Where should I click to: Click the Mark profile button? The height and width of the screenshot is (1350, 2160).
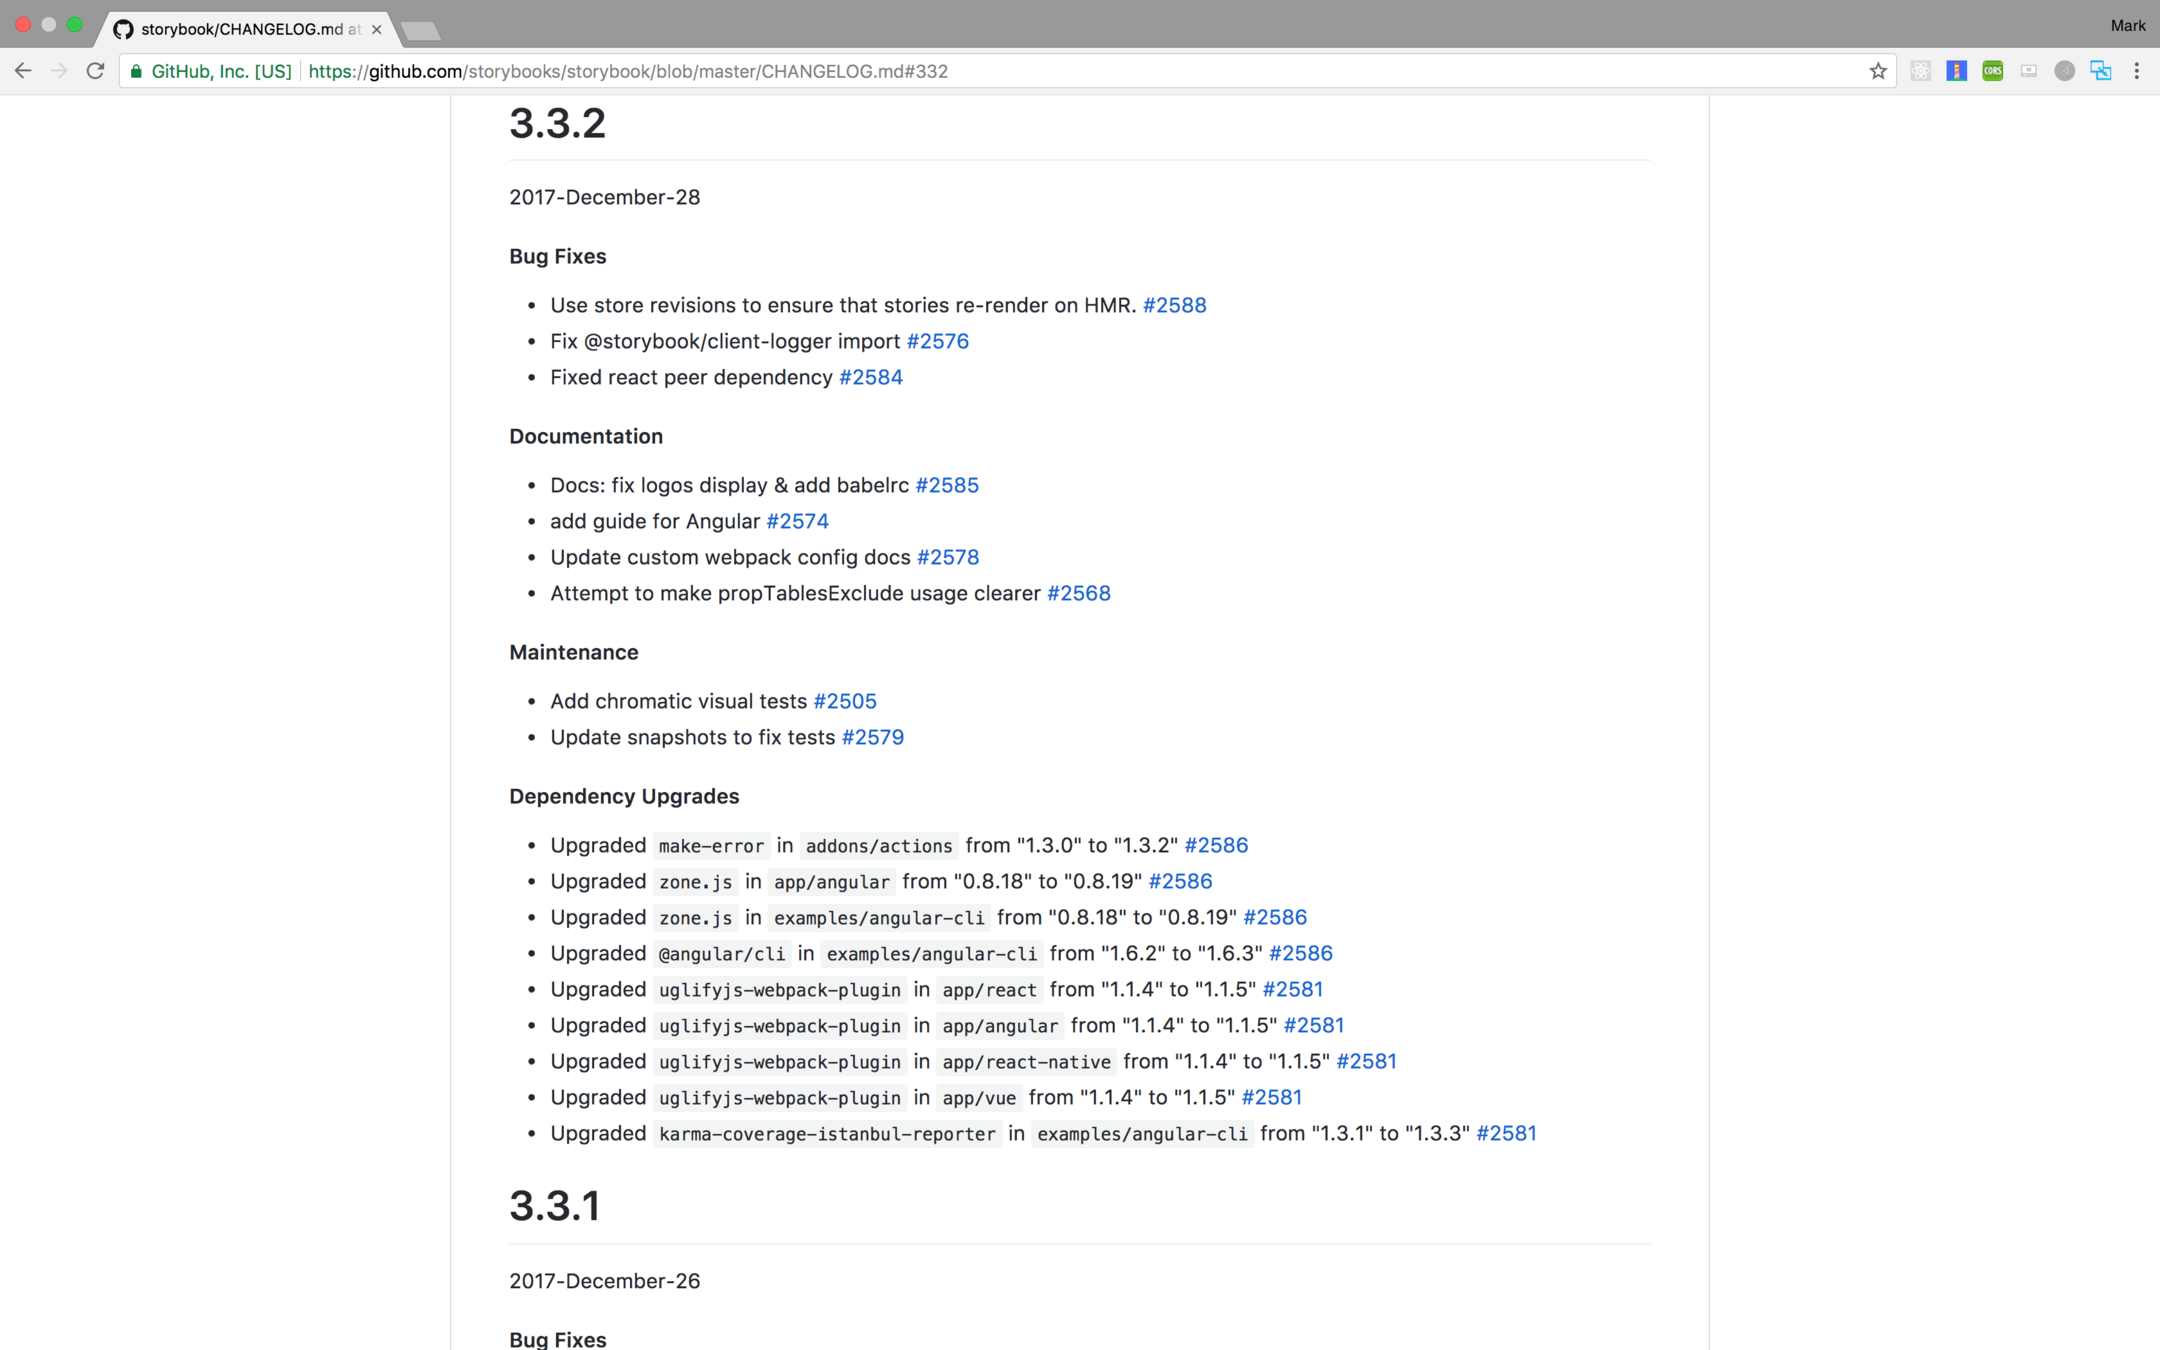(x=2127, y=25)
